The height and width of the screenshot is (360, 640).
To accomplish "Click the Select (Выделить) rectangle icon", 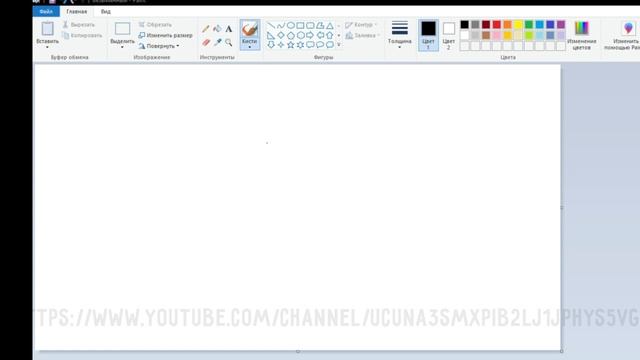I will (122, 29).
